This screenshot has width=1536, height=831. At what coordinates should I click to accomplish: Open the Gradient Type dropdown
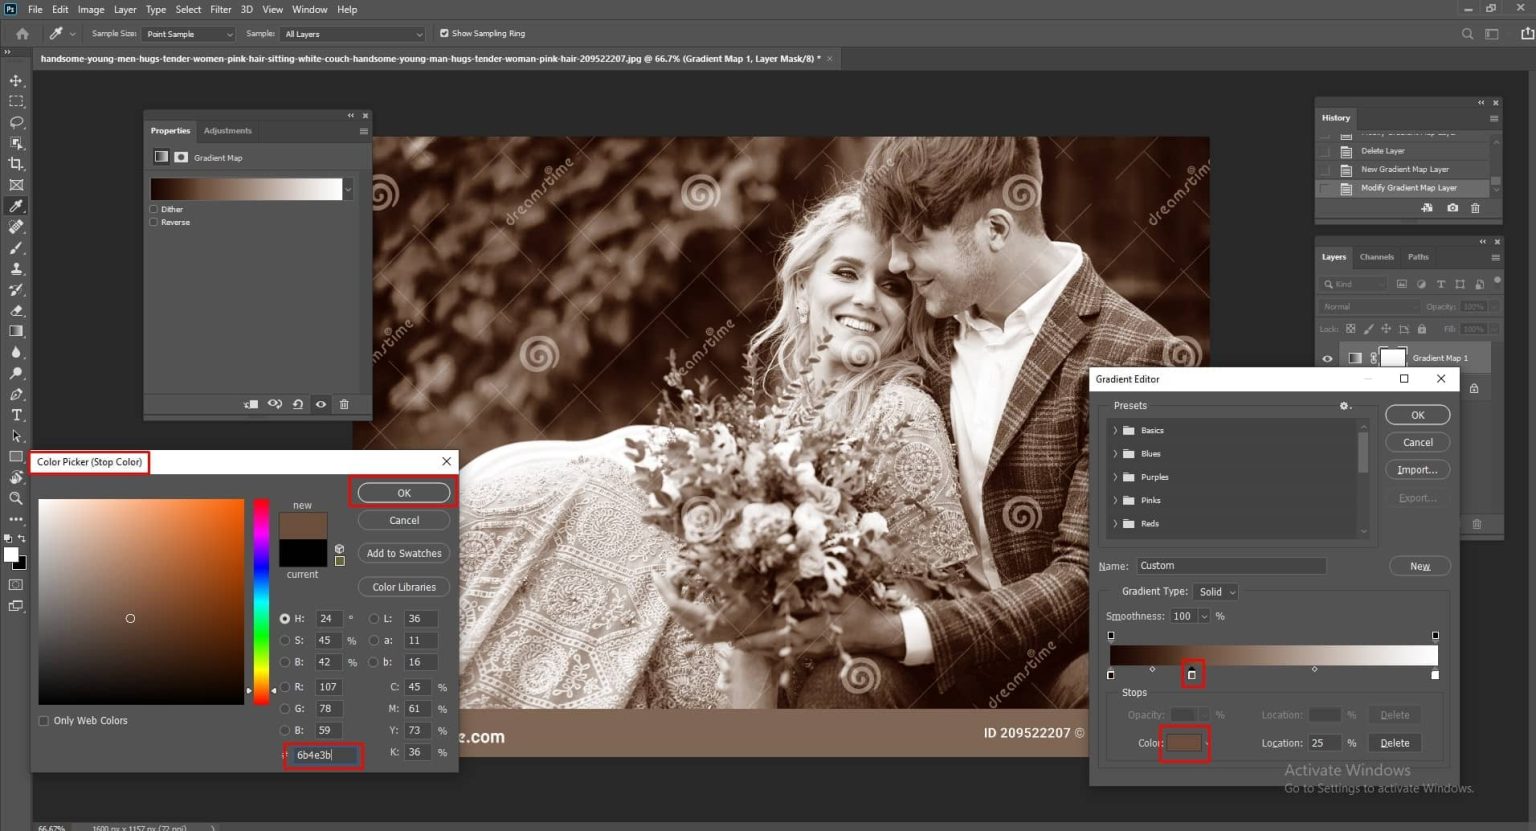pyautogui.click(x=1215, y=591)
